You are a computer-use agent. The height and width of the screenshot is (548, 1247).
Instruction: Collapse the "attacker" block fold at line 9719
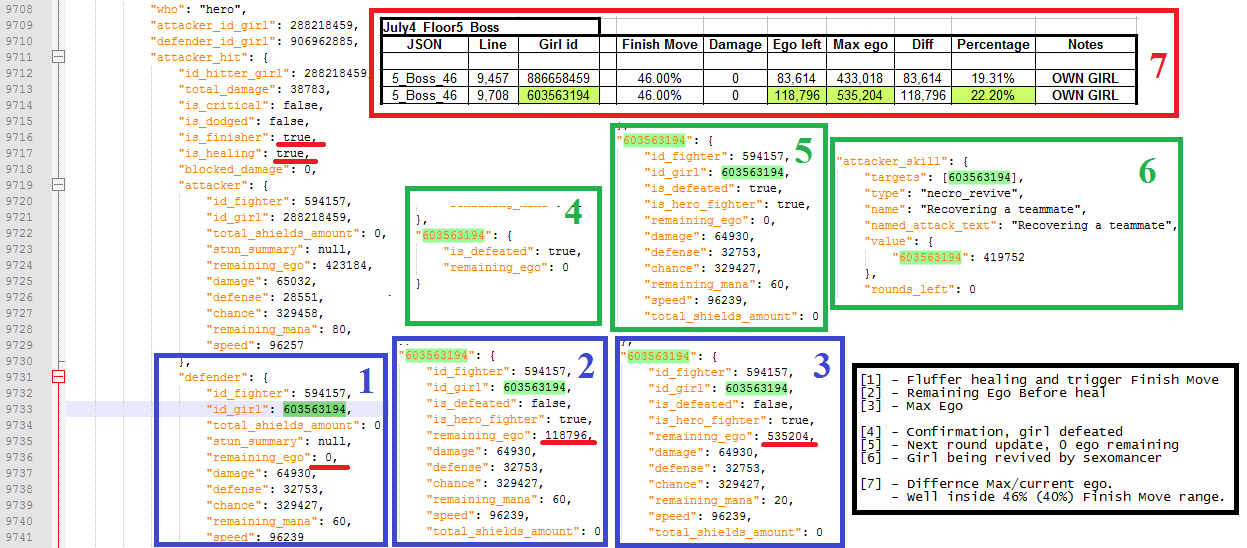pyautogui.click(x=58, y=185)
